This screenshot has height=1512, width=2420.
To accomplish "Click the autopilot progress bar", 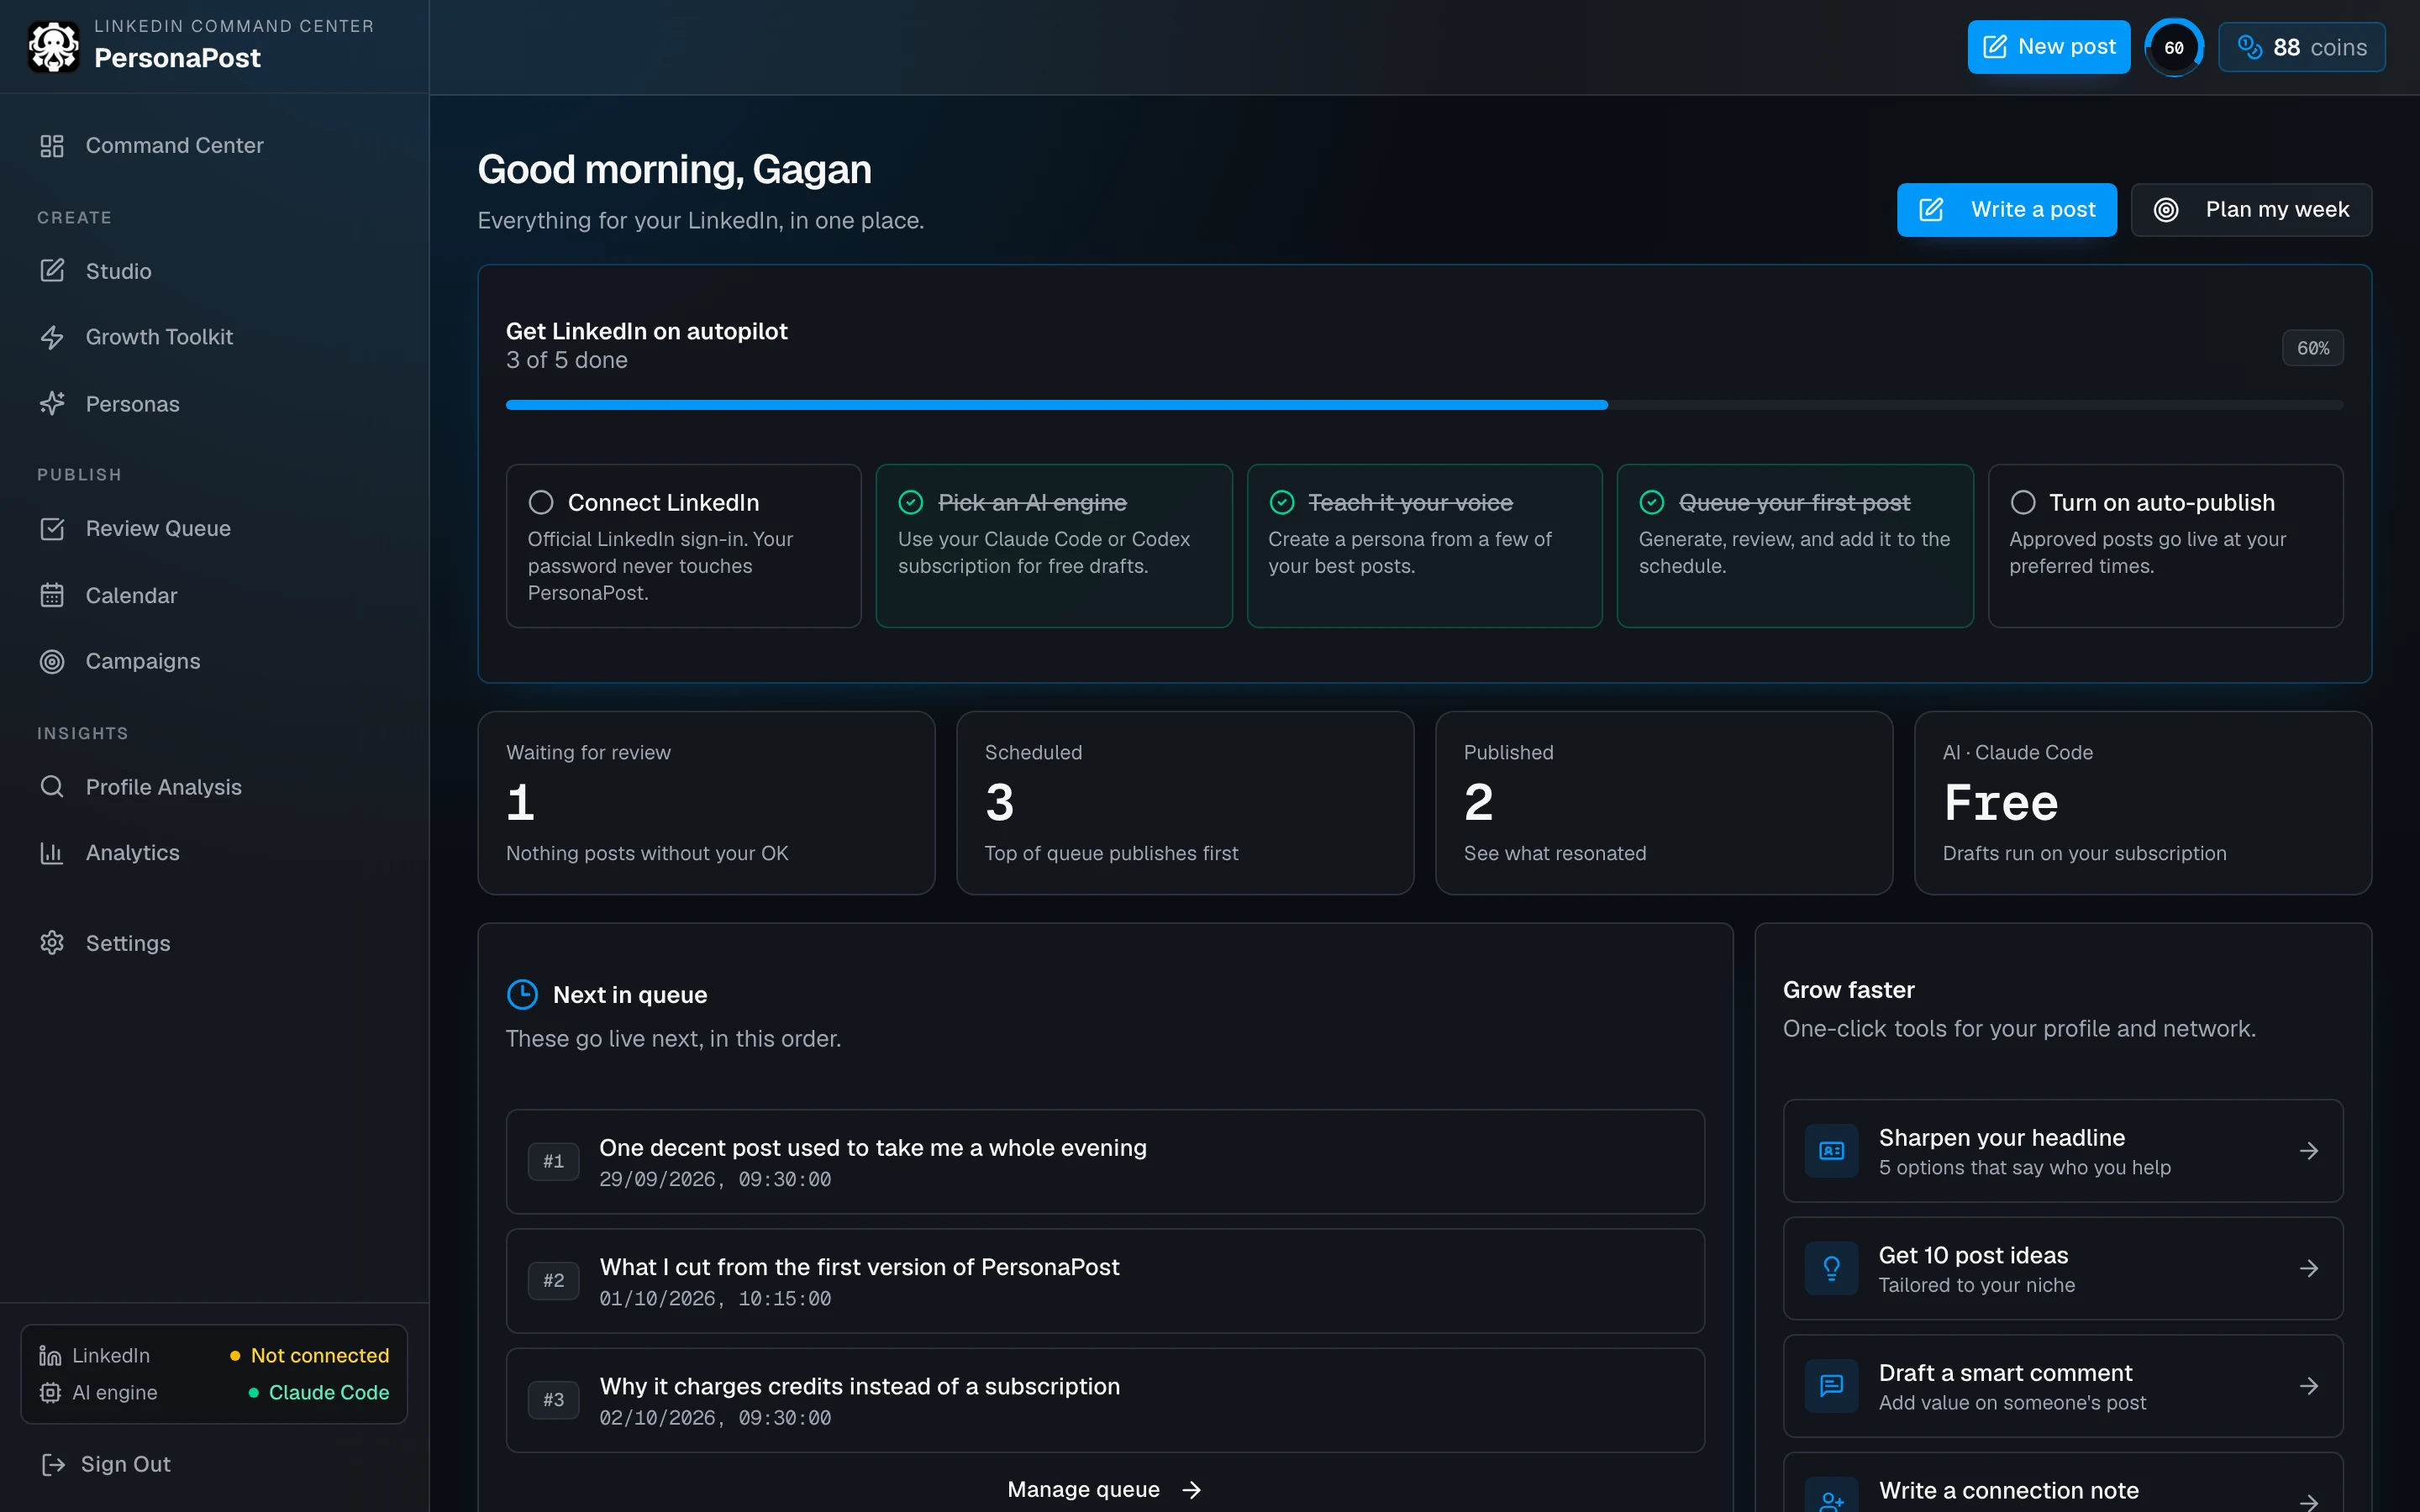I will click(1424, 405).
